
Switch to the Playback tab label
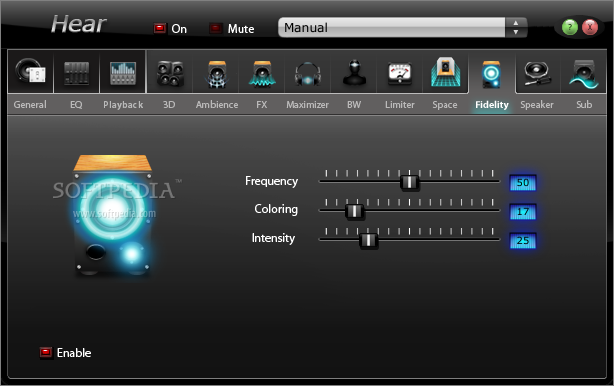coord(123,105)
